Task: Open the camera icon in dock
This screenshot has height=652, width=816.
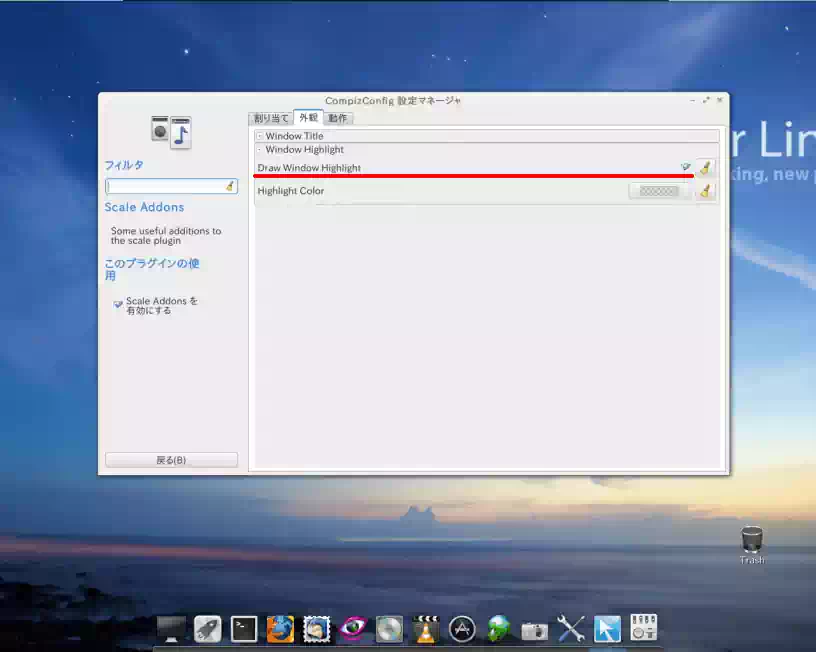Action: coord(534,631)
